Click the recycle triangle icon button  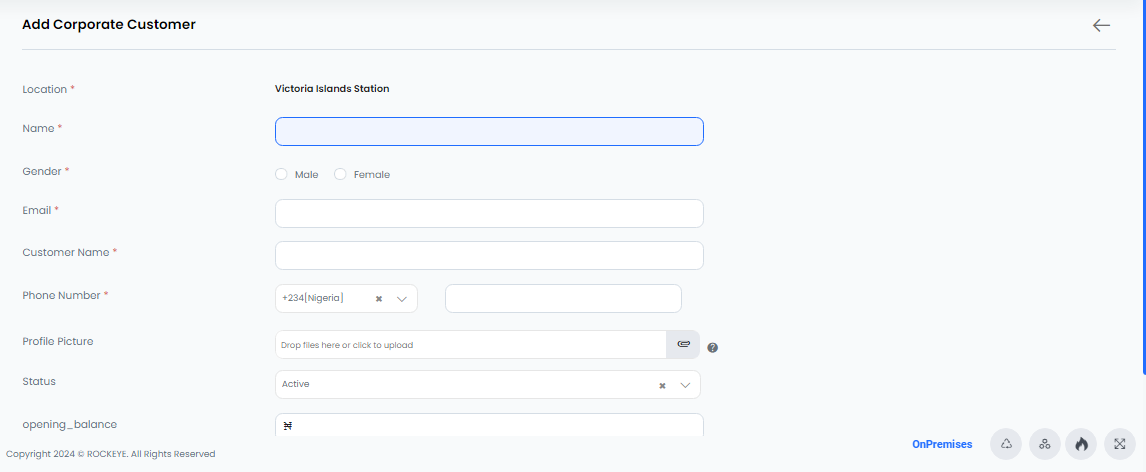pyautogui.click(x=1006, y=444)
